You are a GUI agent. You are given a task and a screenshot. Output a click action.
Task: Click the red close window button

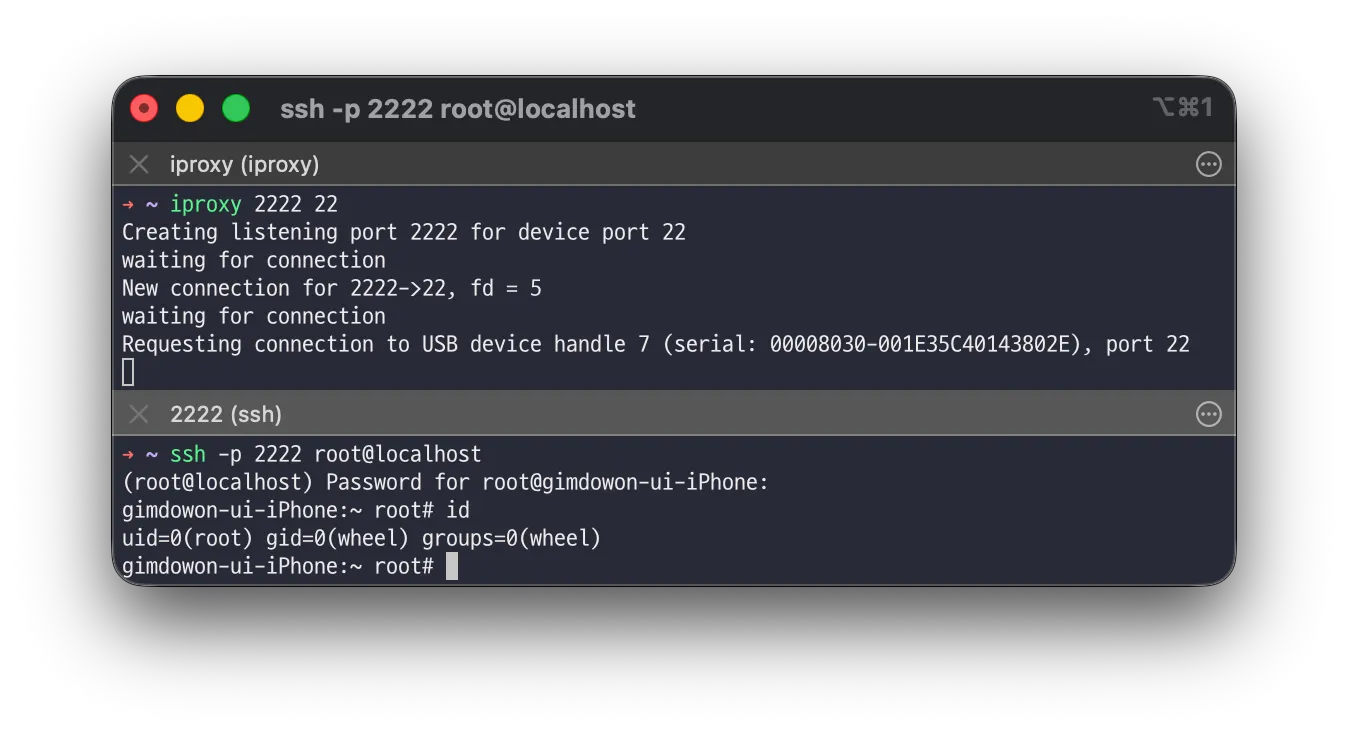[144, 108]
